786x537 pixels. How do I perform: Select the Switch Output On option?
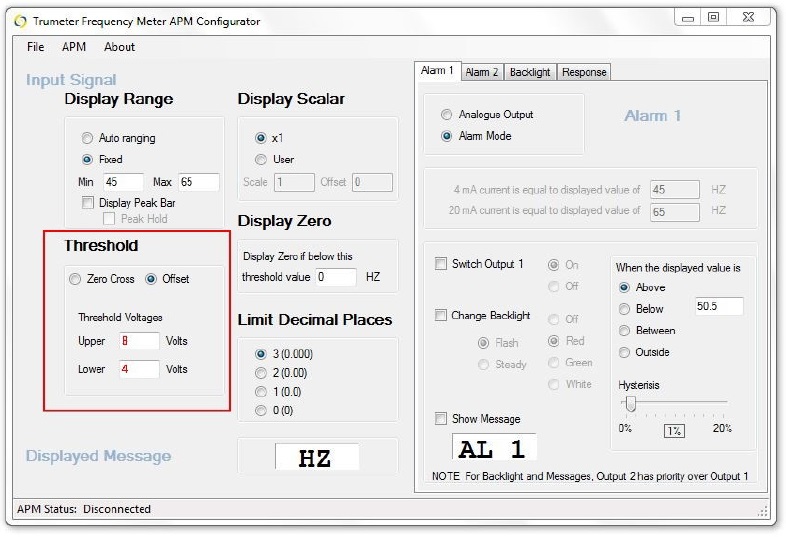click(553, 265)
